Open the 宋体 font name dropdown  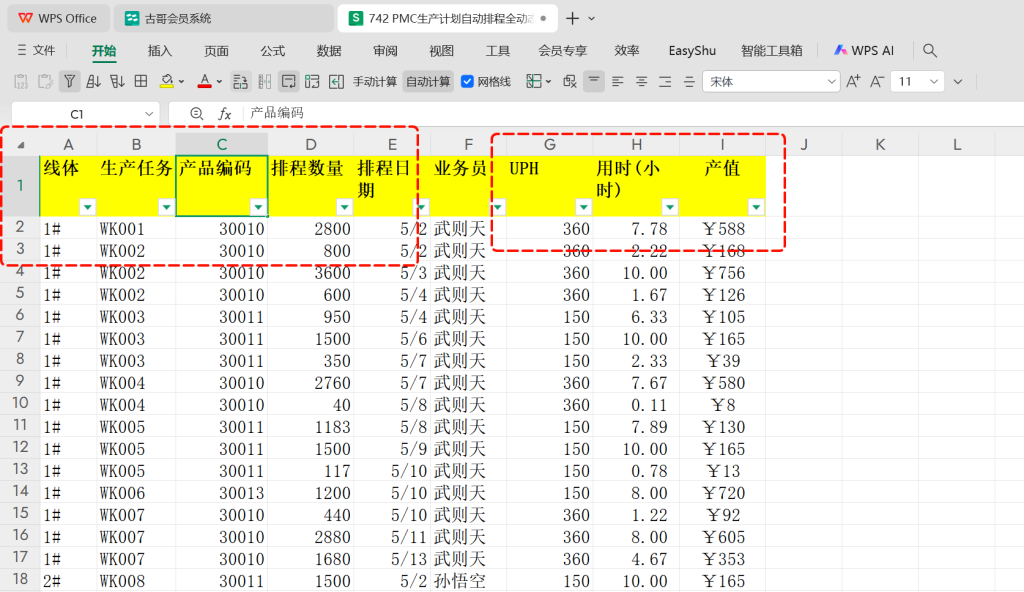point(831,82)
